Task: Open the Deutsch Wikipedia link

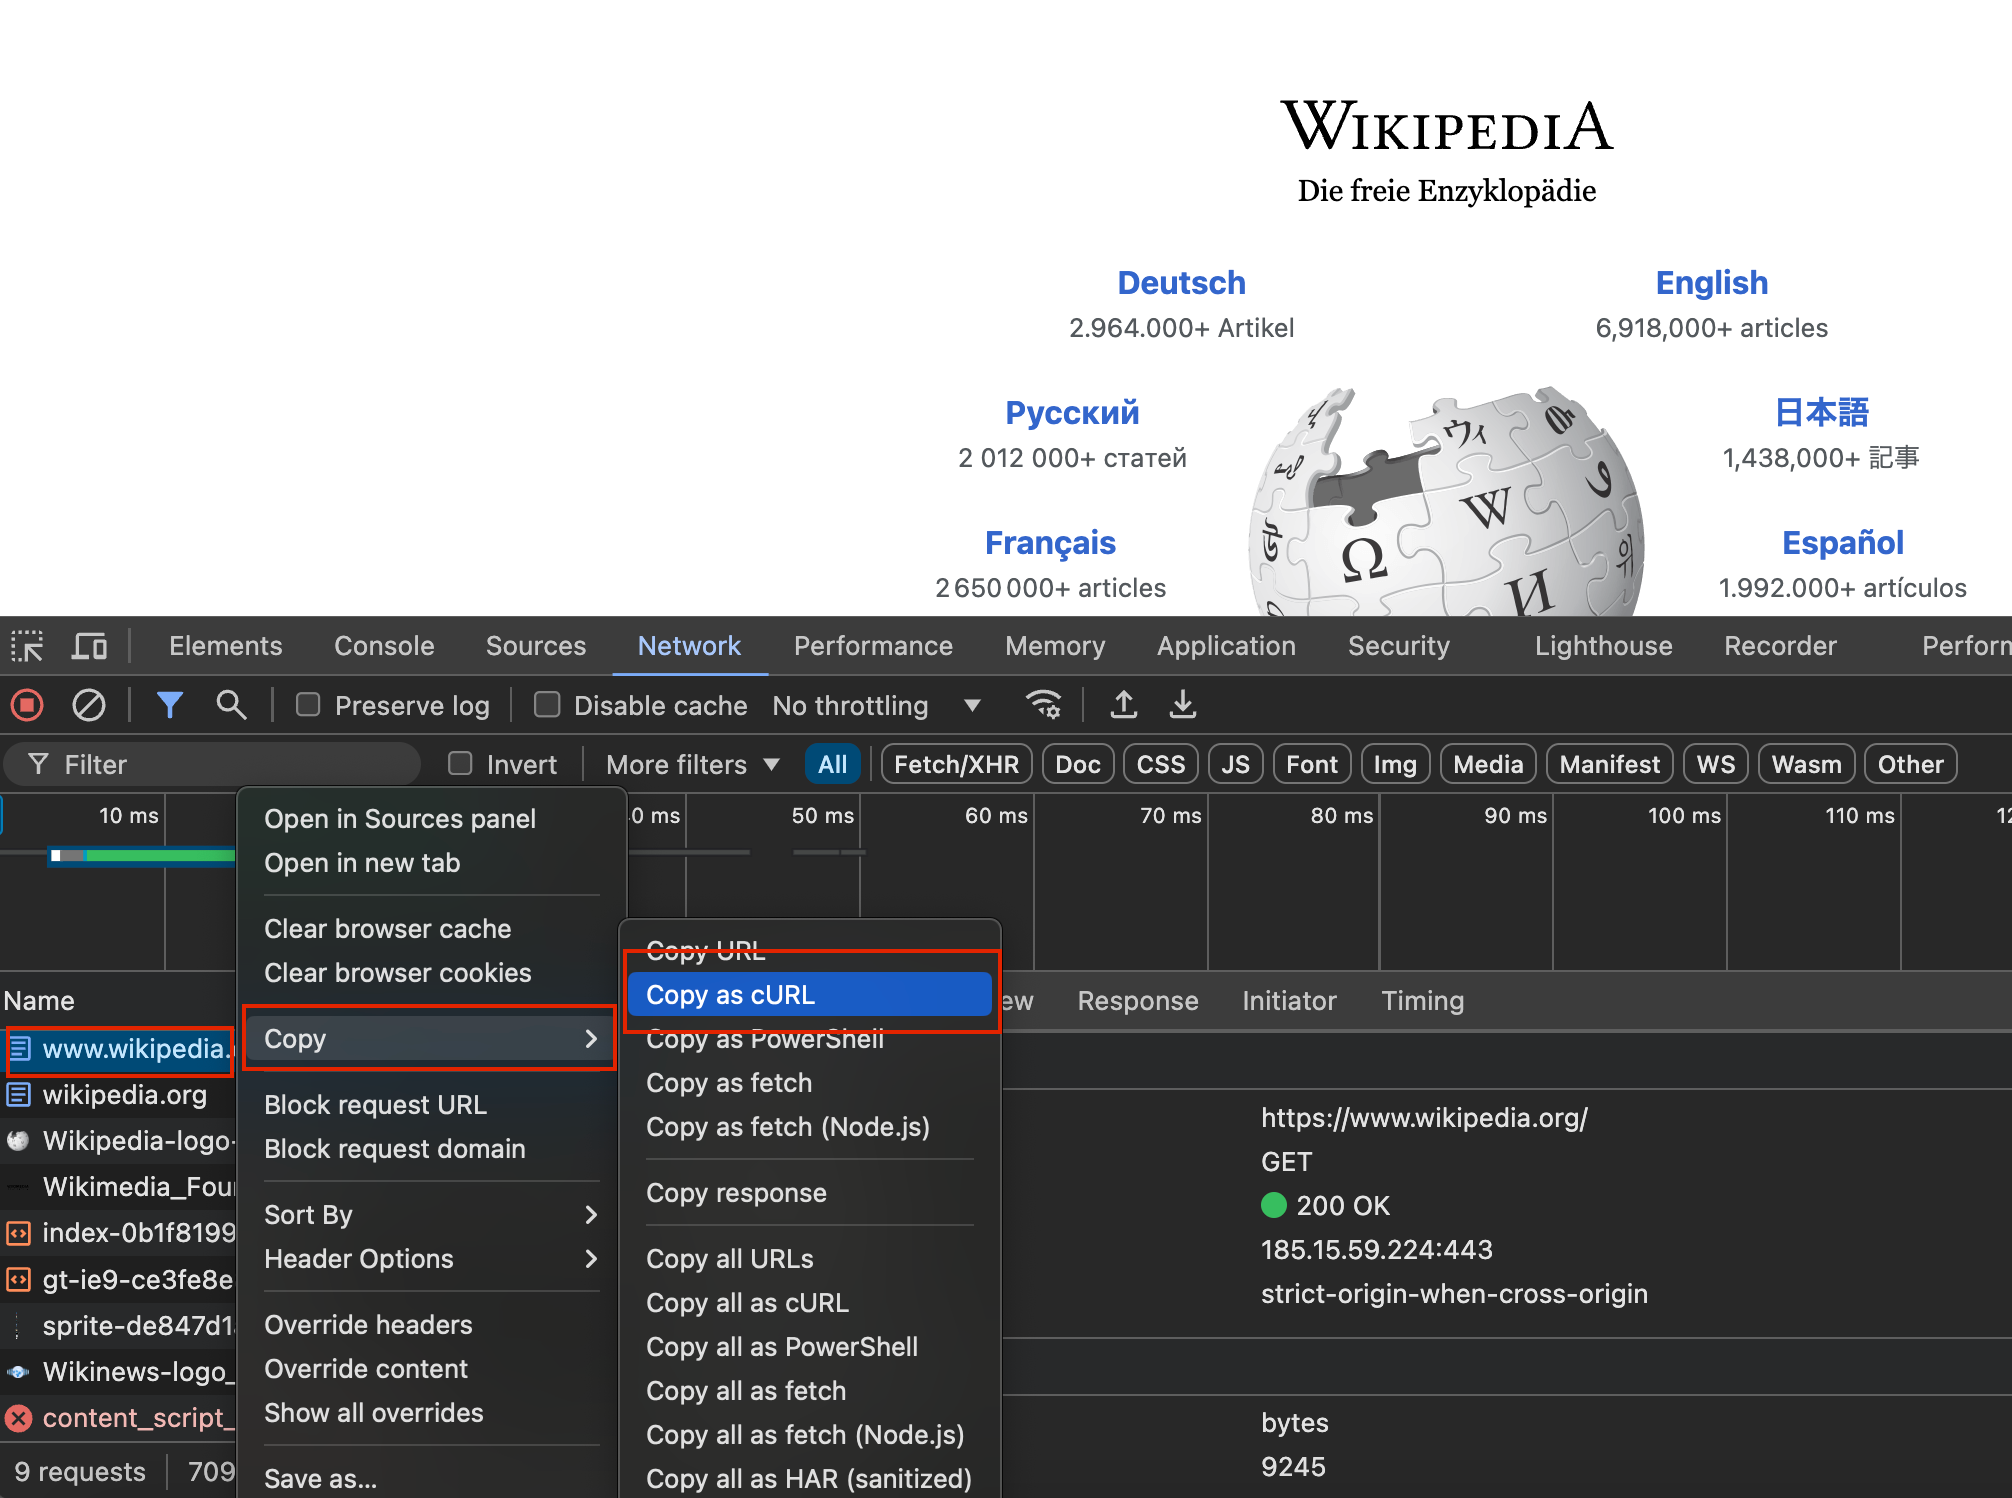Action: pyautogui.click(x=1181, y=283)
